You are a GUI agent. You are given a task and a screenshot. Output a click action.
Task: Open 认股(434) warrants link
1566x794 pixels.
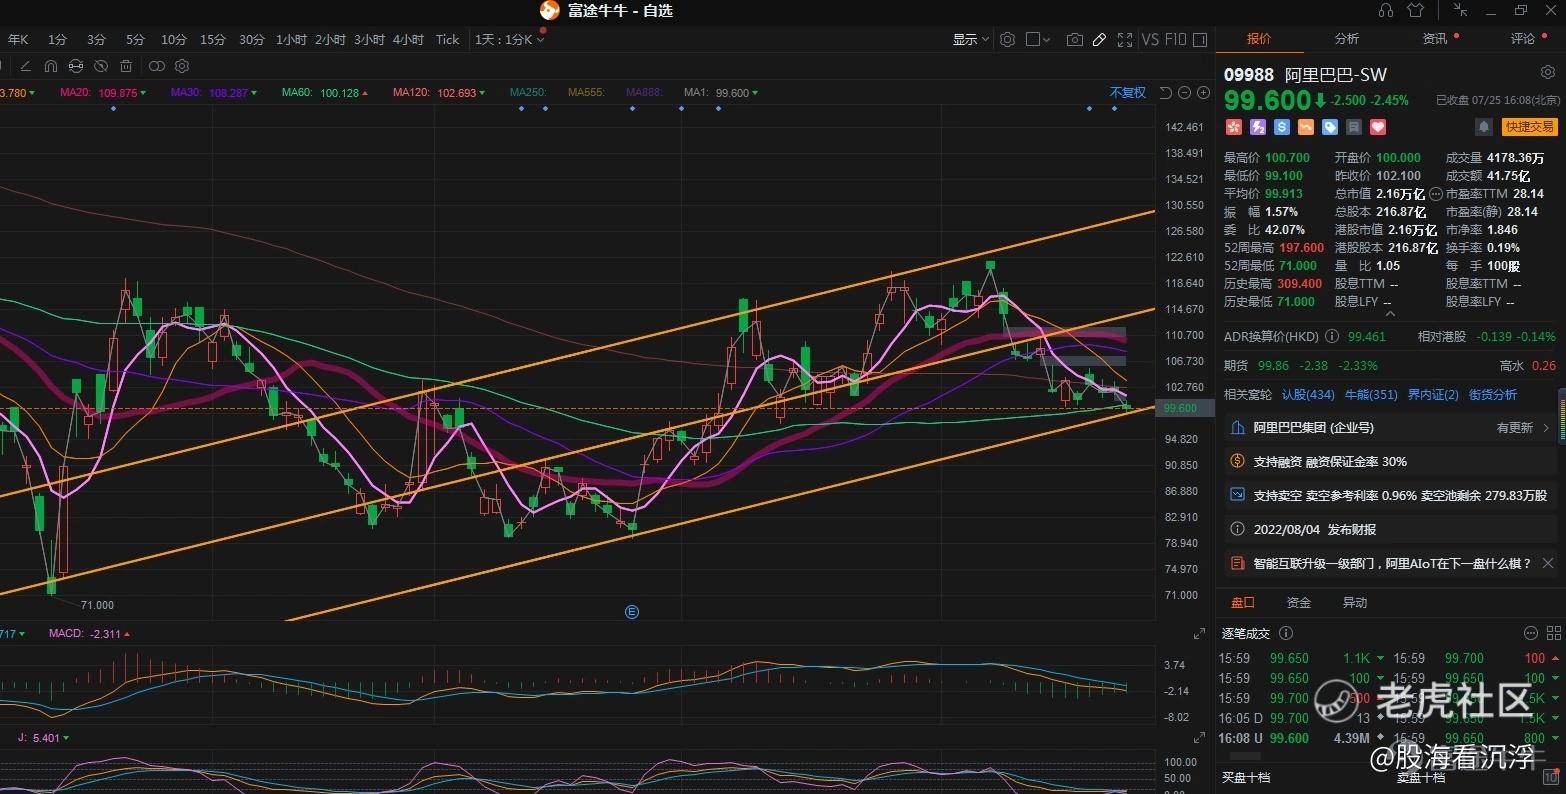click(1308, 395)
